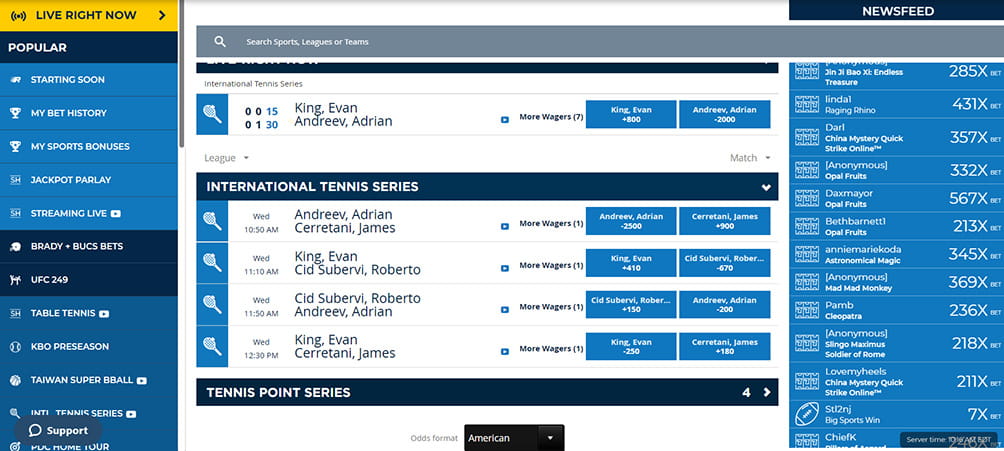Select Taiwan Super BBall in sidebar
1004x451 pixels.
point(88,379)
